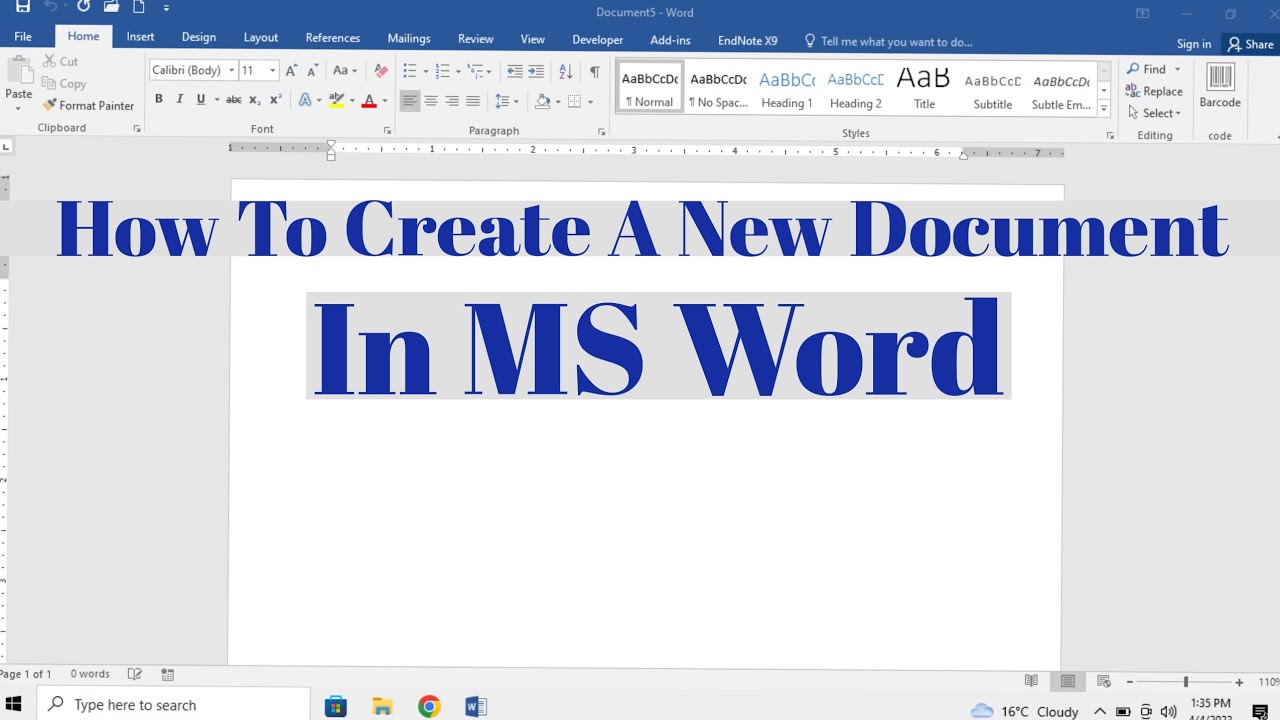The height and width of the screenshot is (720, 1280).
Task: Click the zoom slider in status bar
Action: tap(1186, 682)
